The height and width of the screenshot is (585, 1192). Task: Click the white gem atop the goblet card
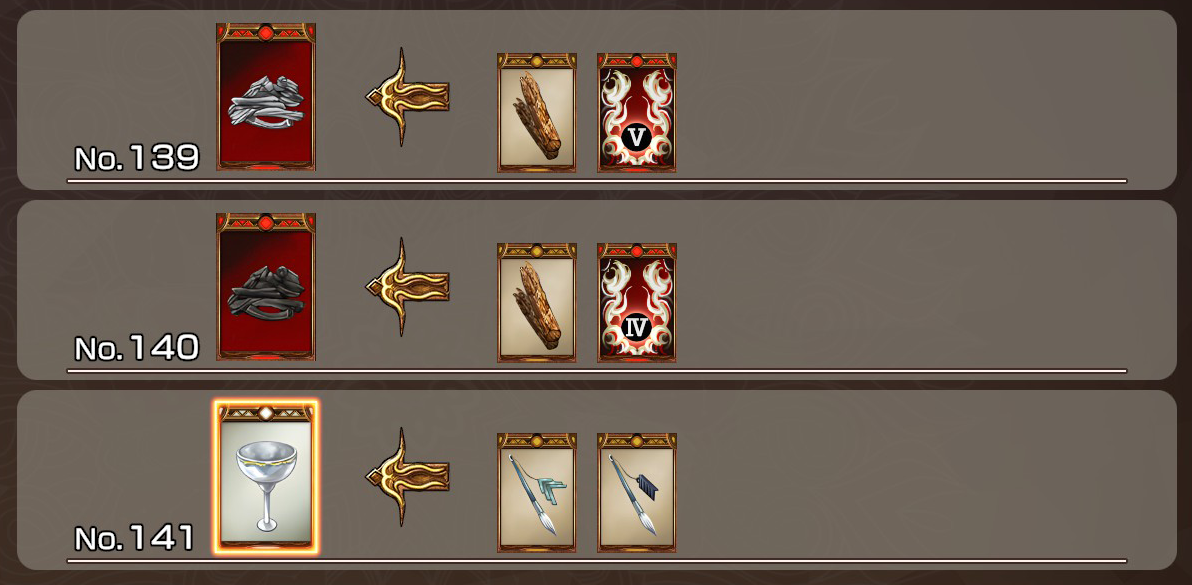coord(266,413)
